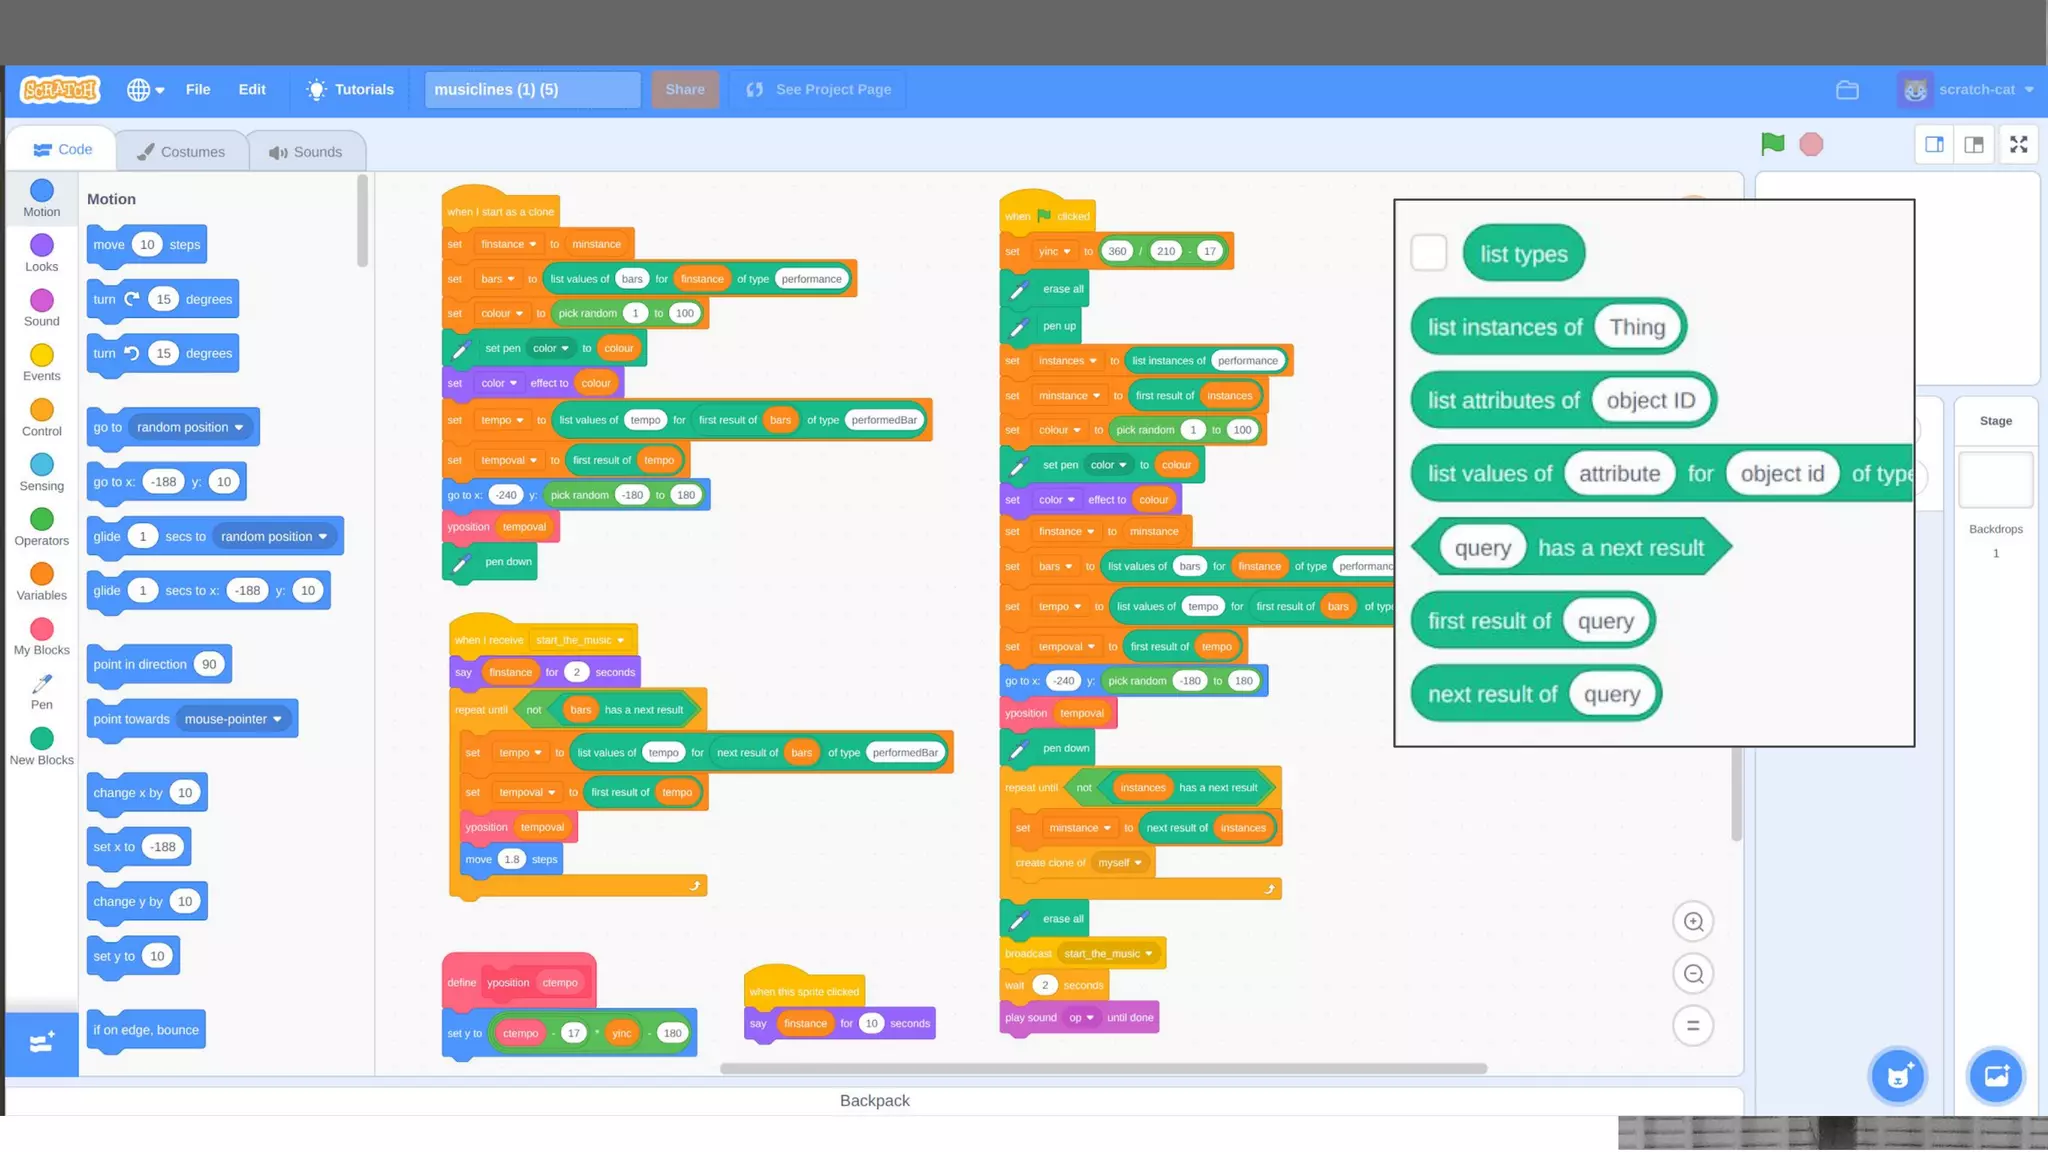
Task: Select the Pen block category
Action: (x=41, y=691)
